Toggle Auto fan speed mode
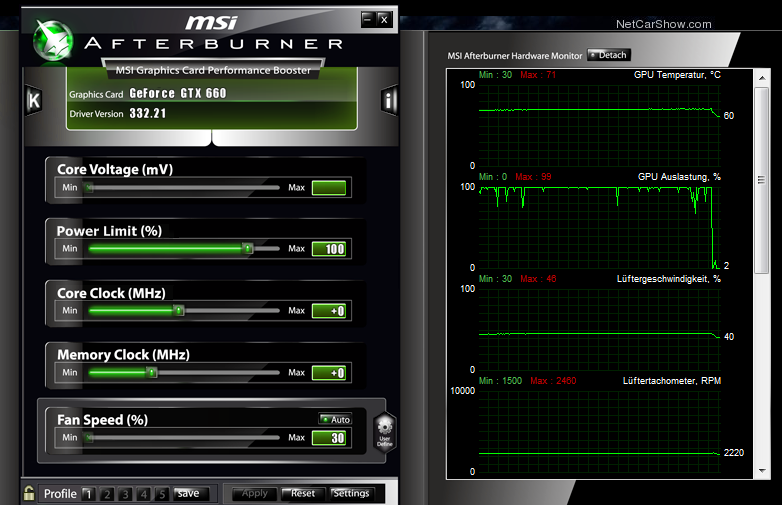 coord(335,419)
